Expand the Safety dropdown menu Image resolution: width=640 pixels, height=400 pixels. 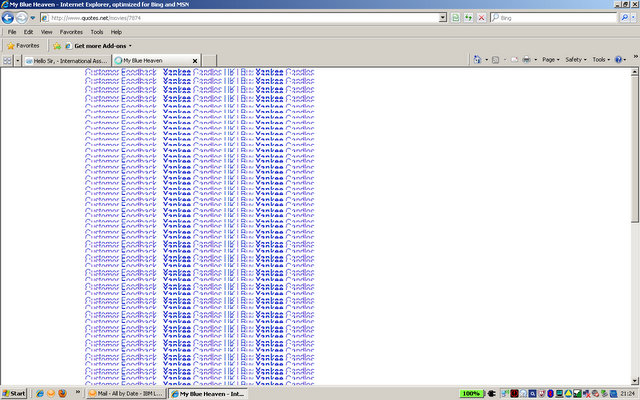[576, 60]
